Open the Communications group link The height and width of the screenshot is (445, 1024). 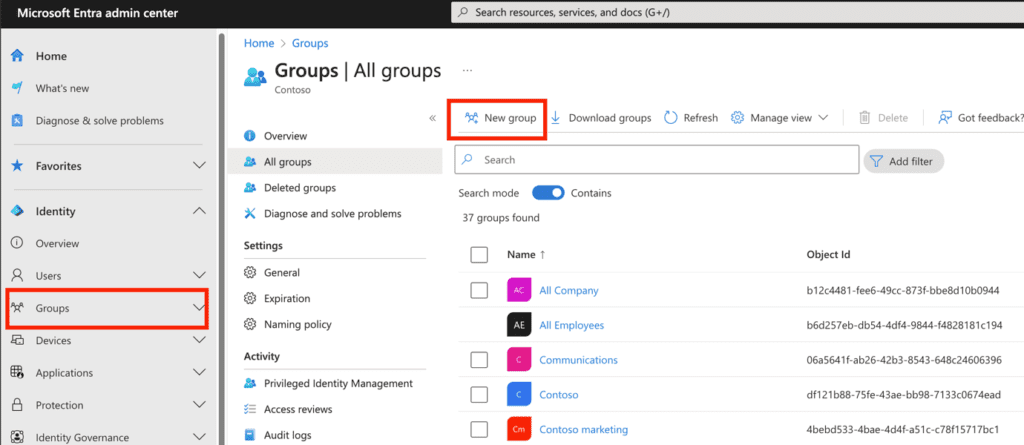(x=578, y=360)
